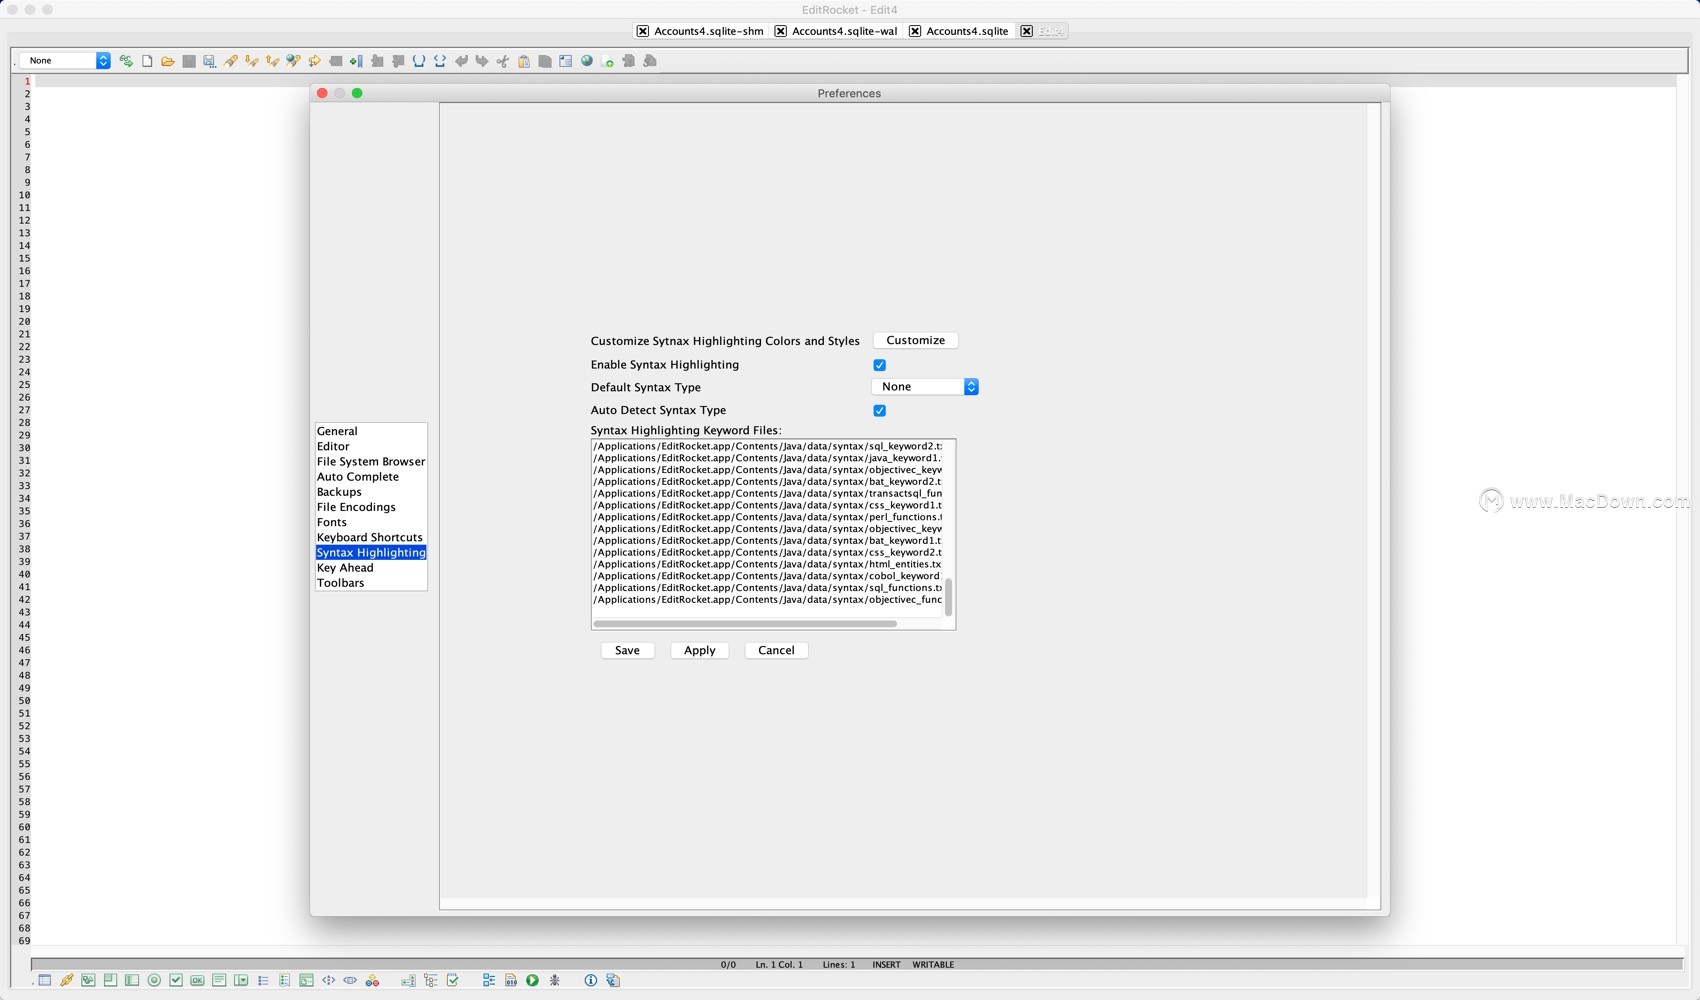
Task: Click the green Reload arrows icon
Action: tap(126, 61)
